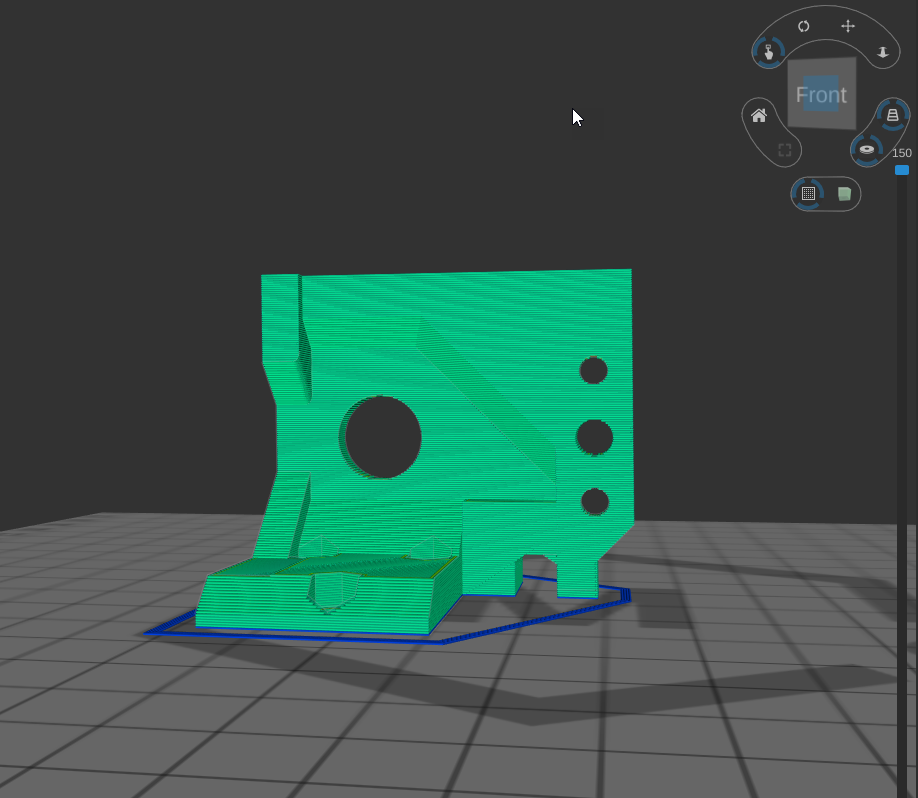The image size is (918, 798).
Task: Activate the touch gesture navigation mode
Action: [x=768, y=52]
